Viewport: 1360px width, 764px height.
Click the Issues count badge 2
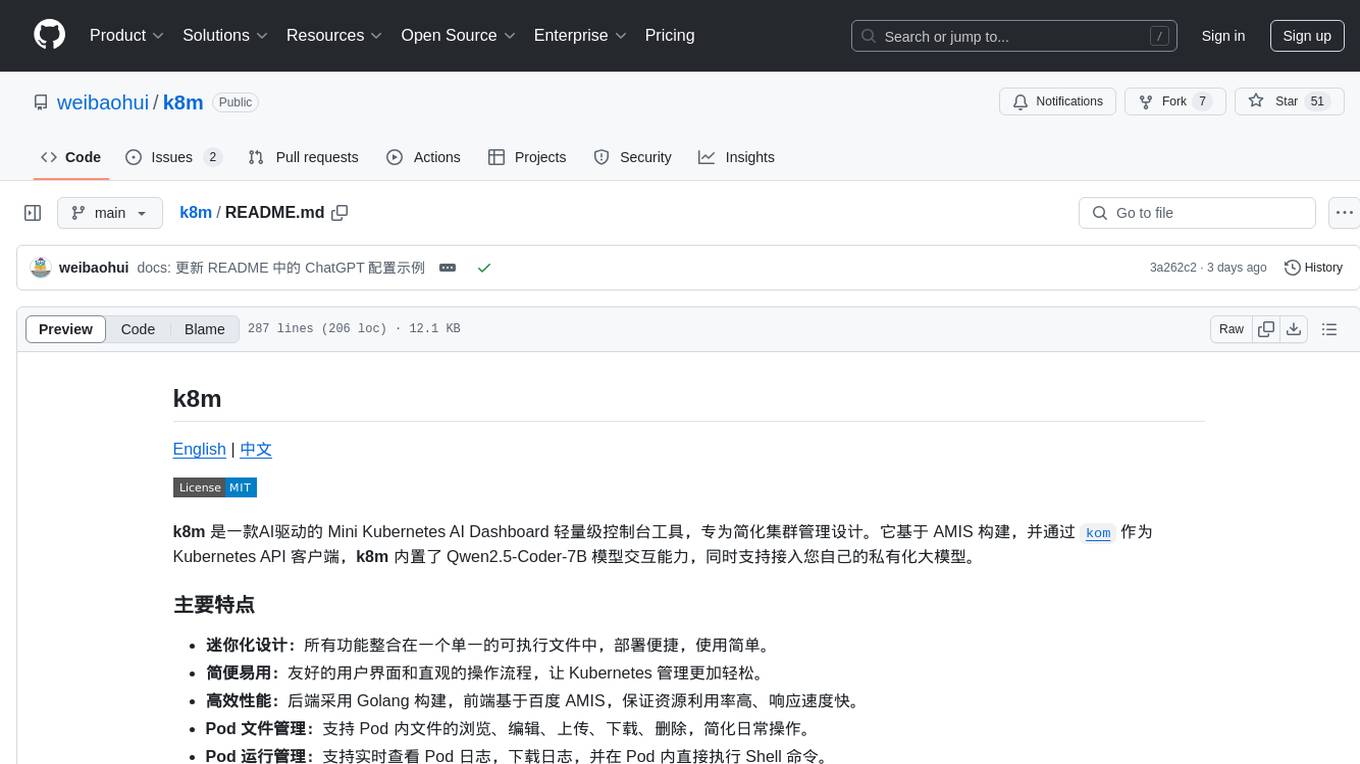212,157
